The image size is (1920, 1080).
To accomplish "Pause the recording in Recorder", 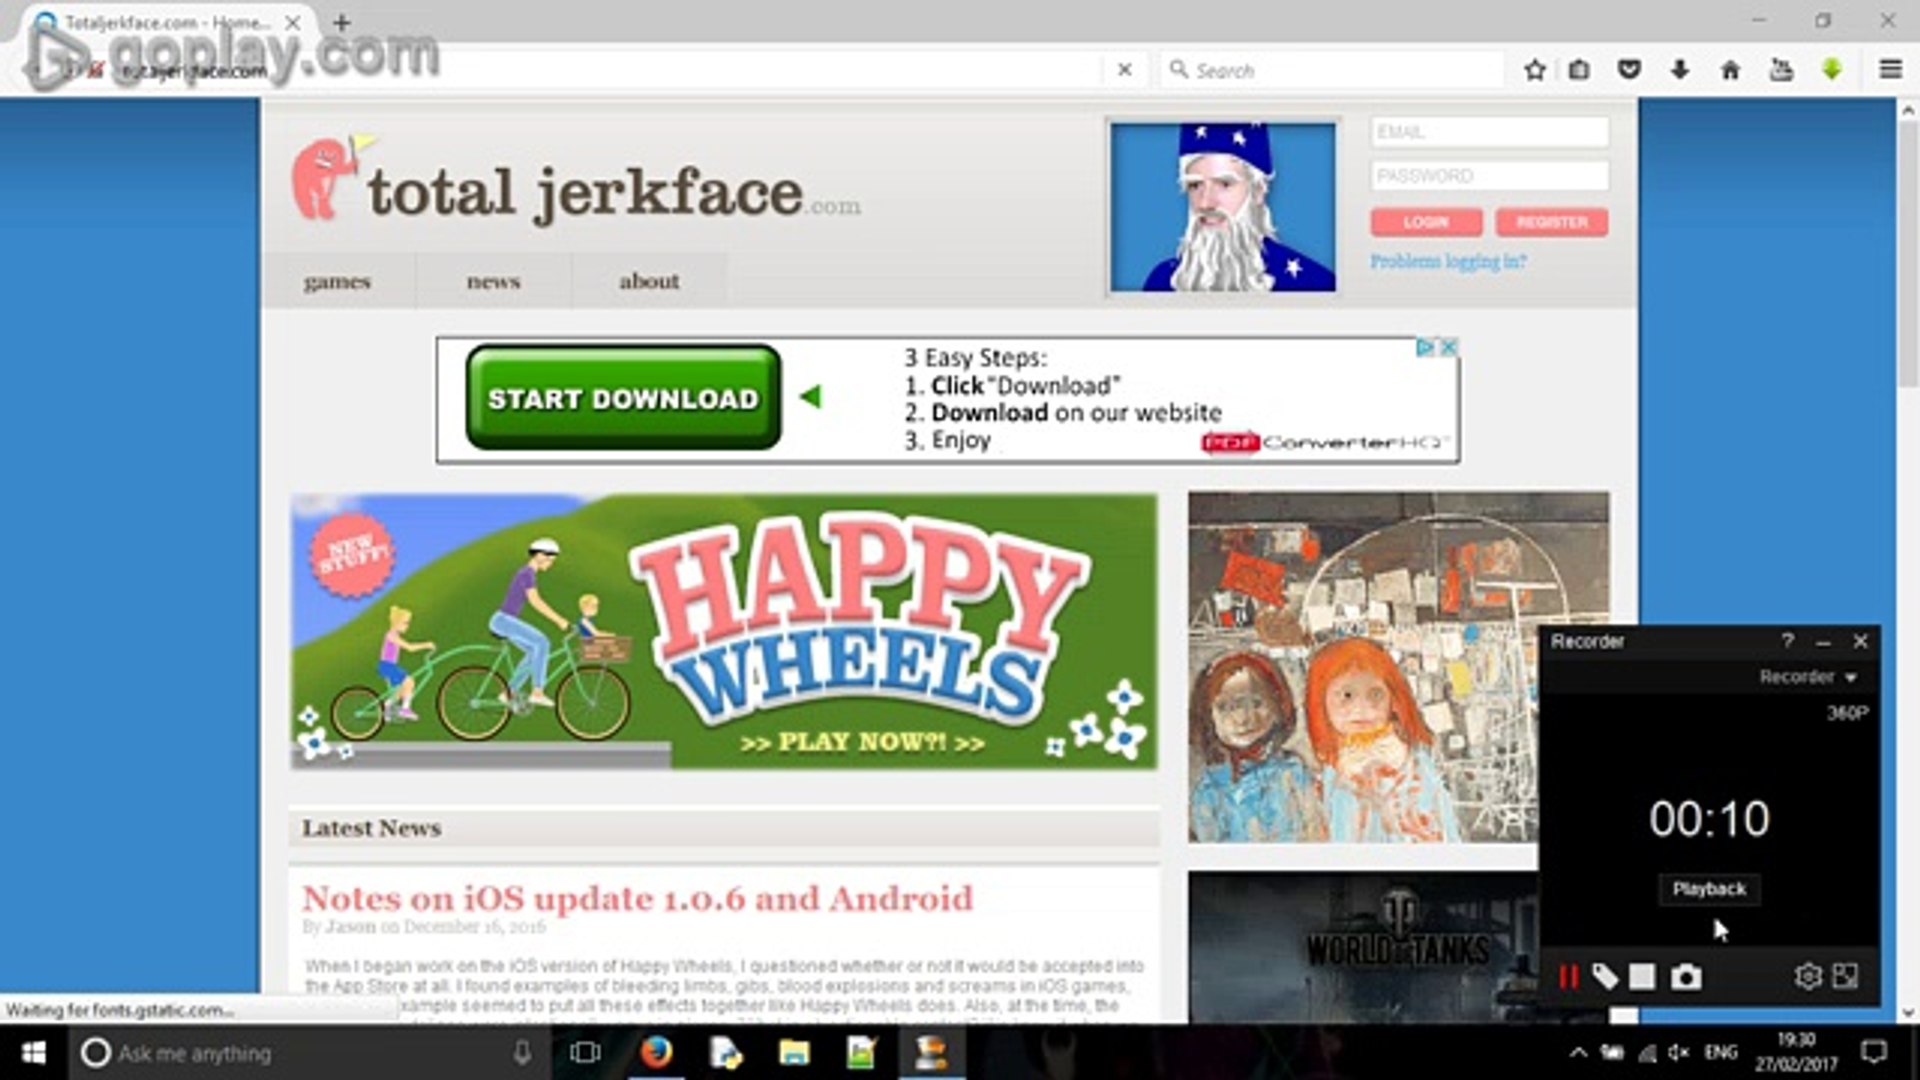I will [x=1568, y=976].
